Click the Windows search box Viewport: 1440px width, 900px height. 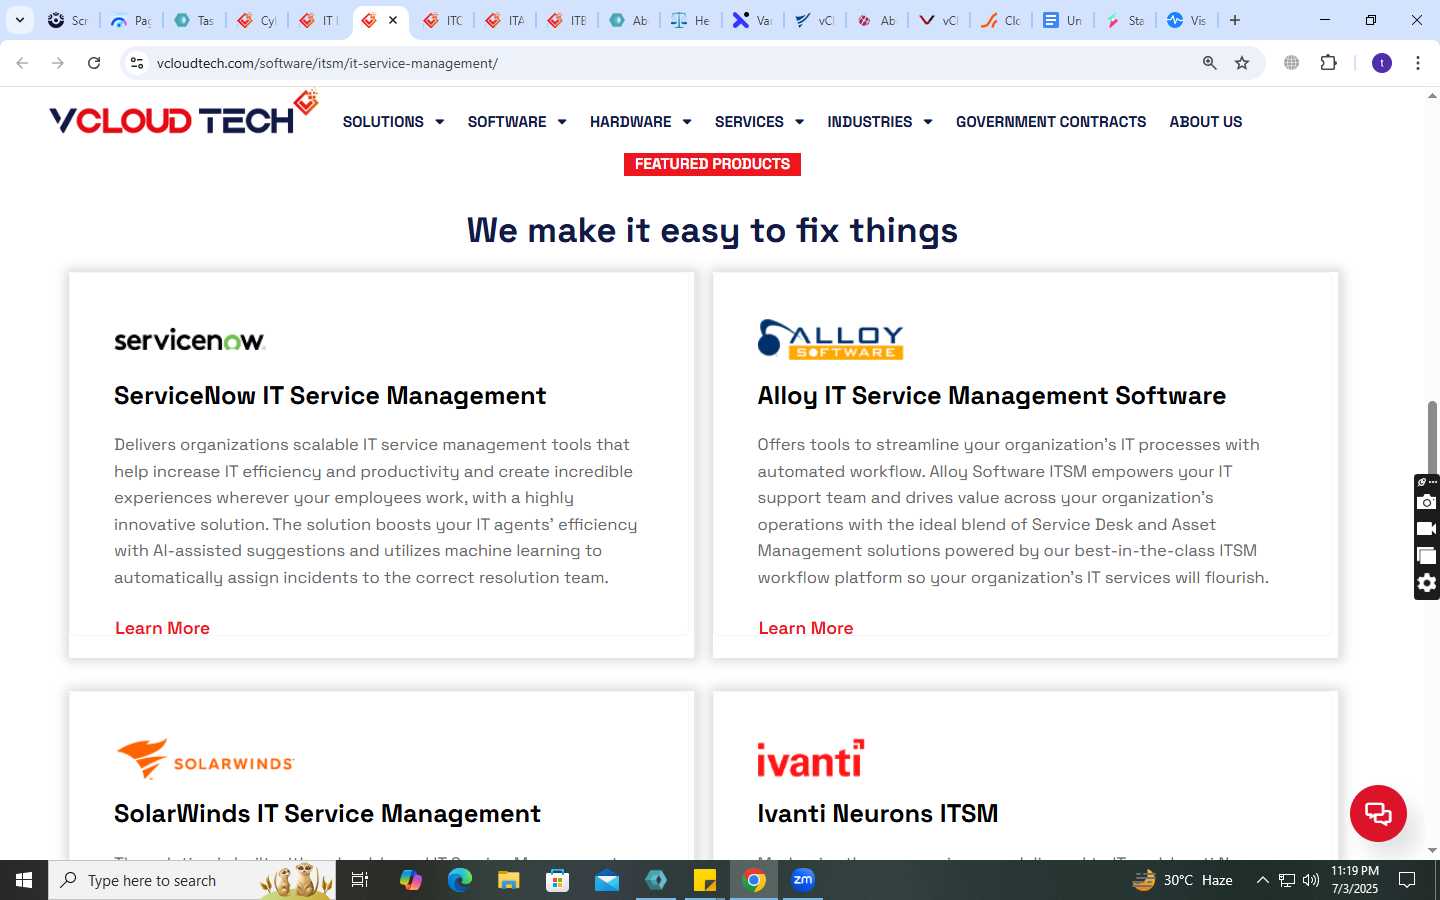point(192,880)
